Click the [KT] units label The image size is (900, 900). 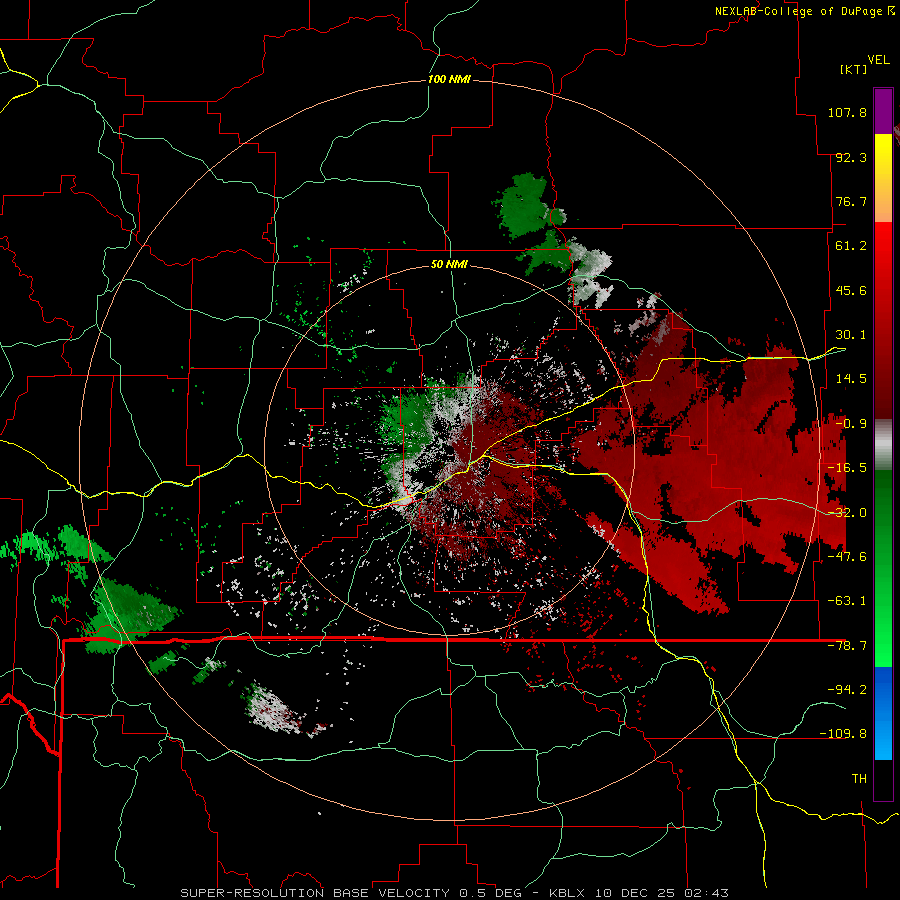[x=854, y=69]
